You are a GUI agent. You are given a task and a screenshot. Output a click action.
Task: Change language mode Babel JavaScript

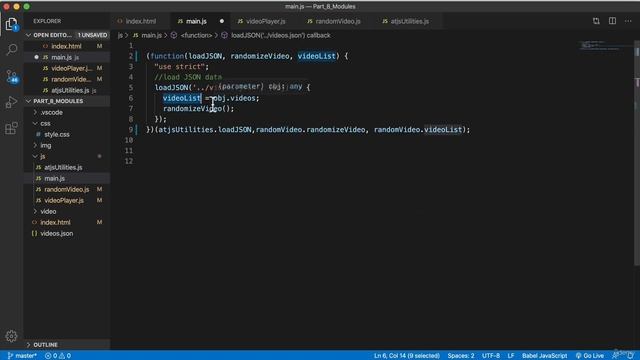(x=544, y=356)
